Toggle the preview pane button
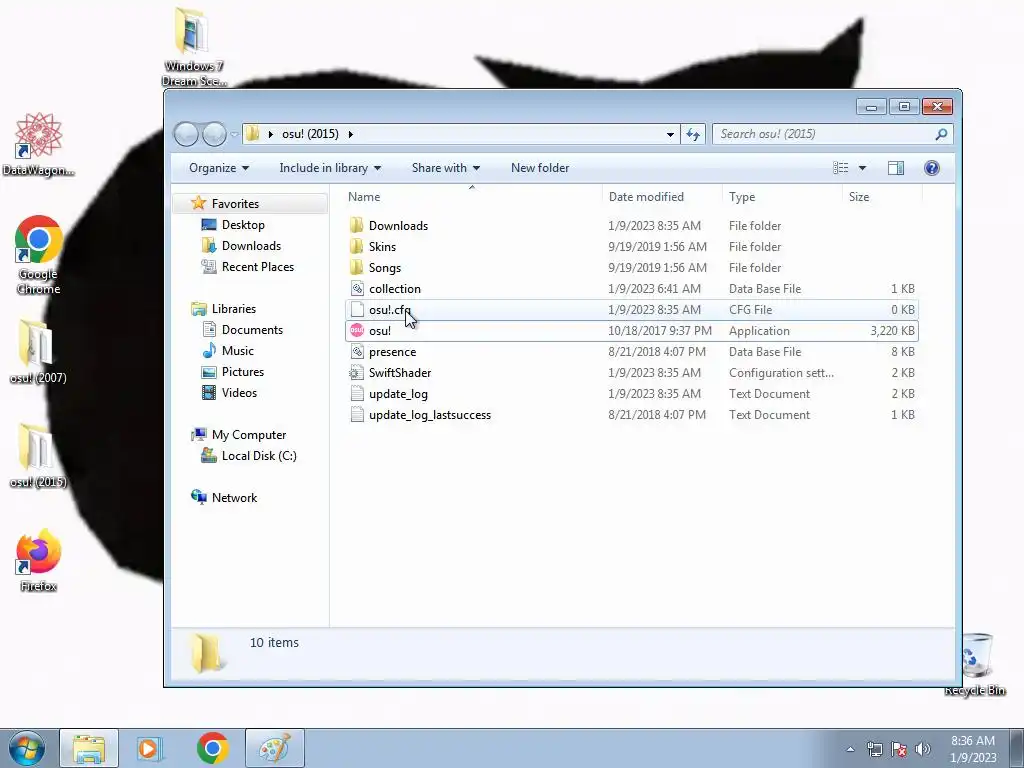The height and width of the screenshot is (768, 1024). point(895,168)
